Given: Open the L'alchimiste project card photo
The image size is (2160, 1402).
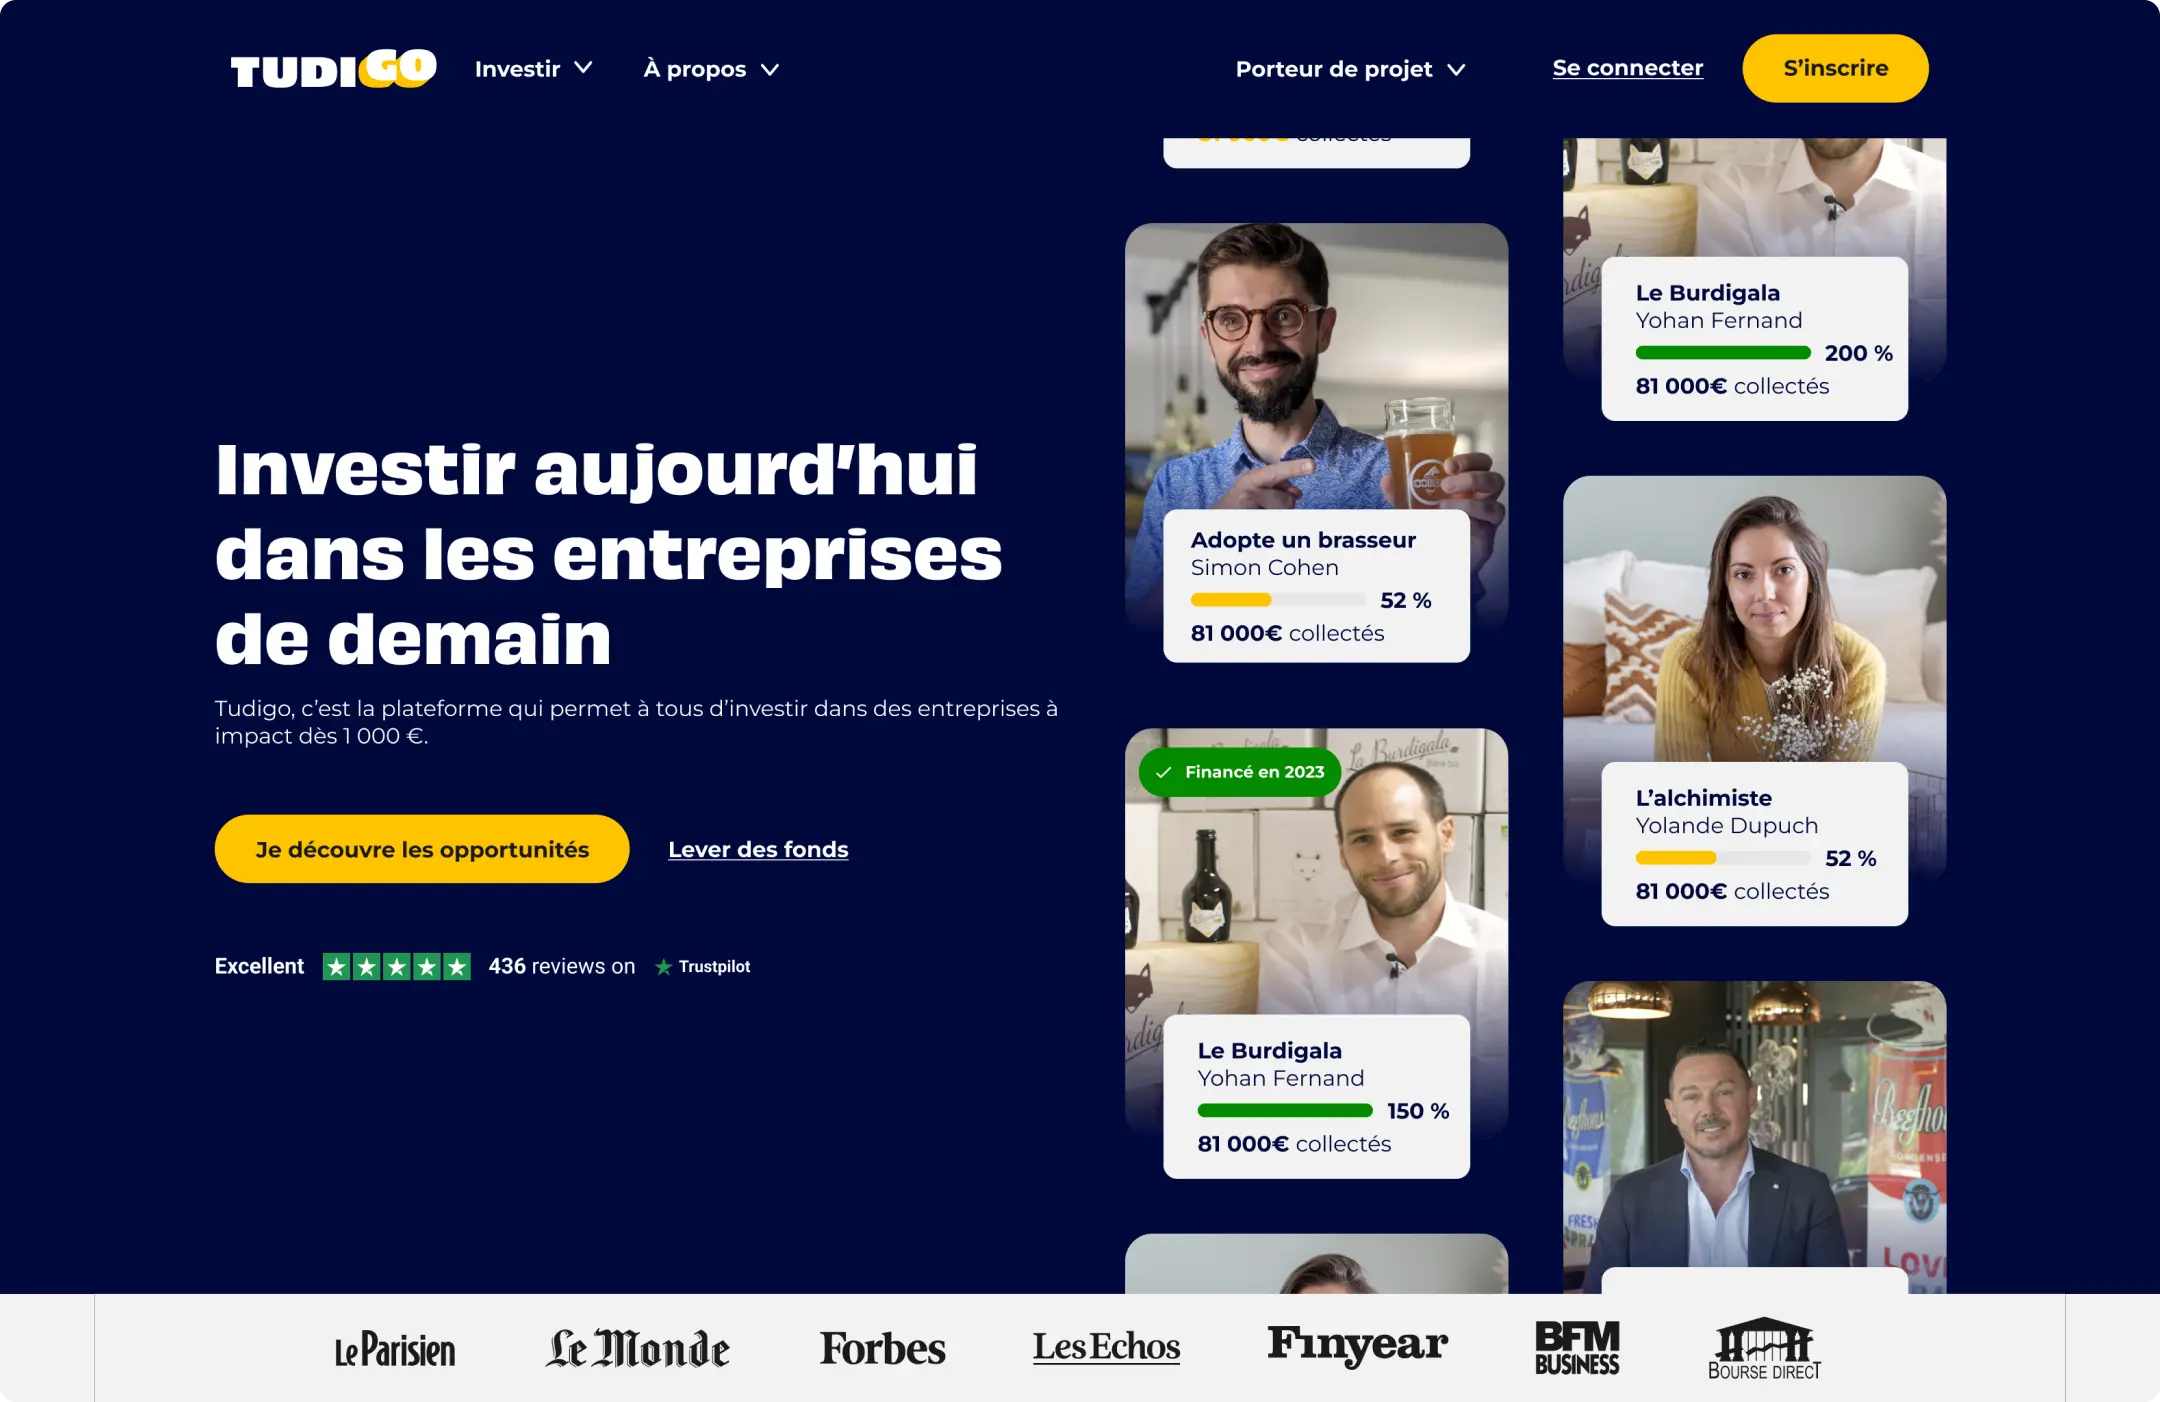Looking at the screenshot, I should (1754, 619).
